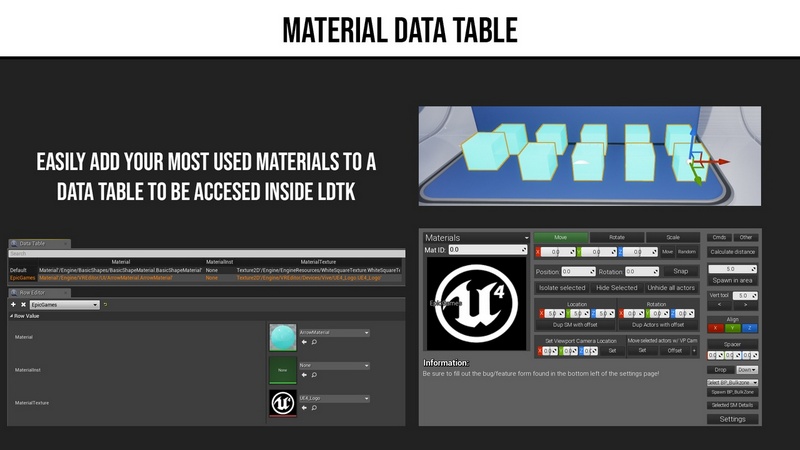Toggle the Rotate transform mode
Image resolution: width=800 pixels, height=450 pixels.
coord(615,237)
